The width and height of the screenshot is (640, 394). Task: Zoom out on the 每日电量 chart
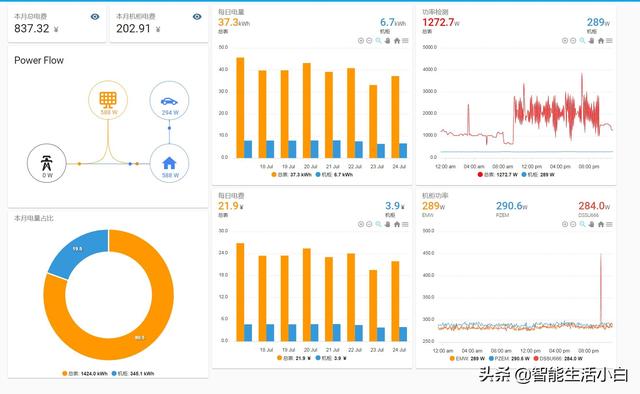tap(369, 41)
